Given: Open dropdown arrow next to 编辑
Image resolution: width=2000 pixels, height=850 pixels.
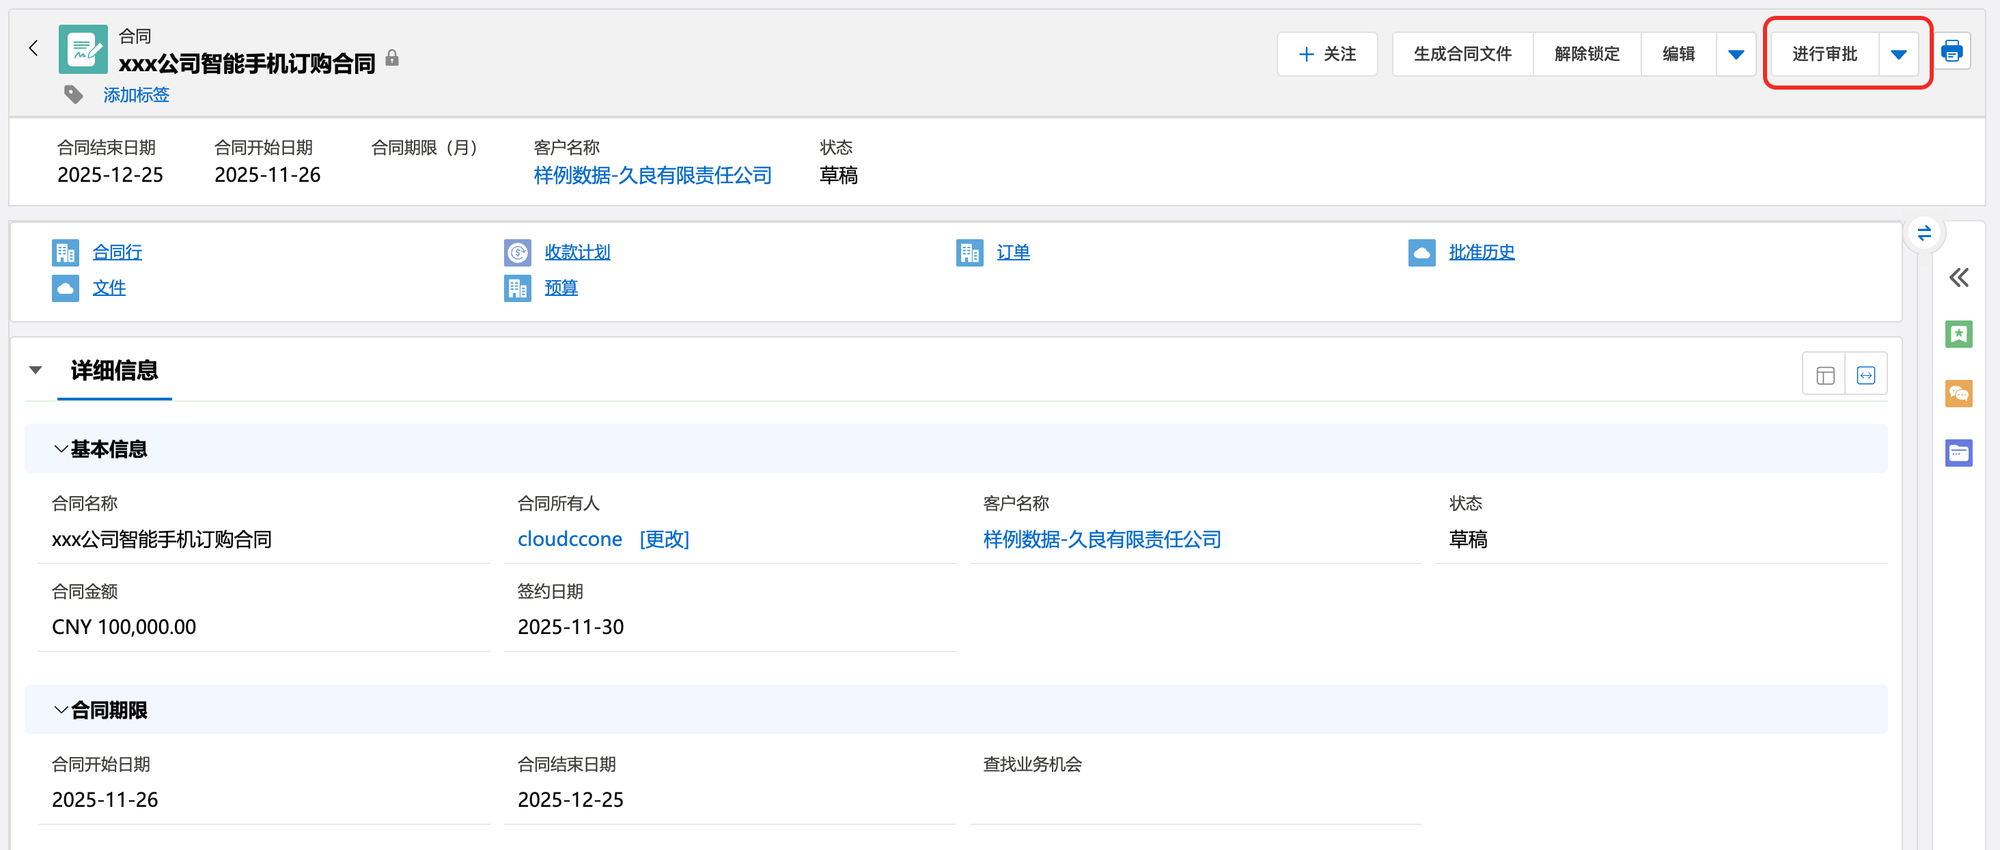Looking at the screenshot, I should 1736,54.
